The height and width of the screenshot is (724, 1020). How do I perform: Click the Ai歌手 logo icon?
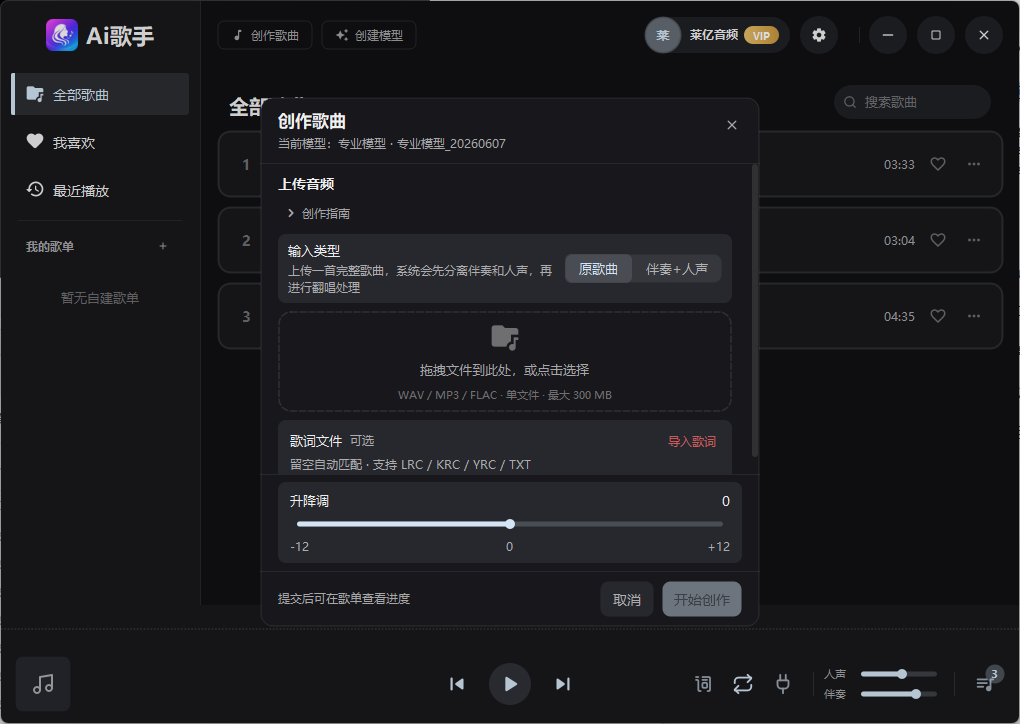tap(62, 35)
